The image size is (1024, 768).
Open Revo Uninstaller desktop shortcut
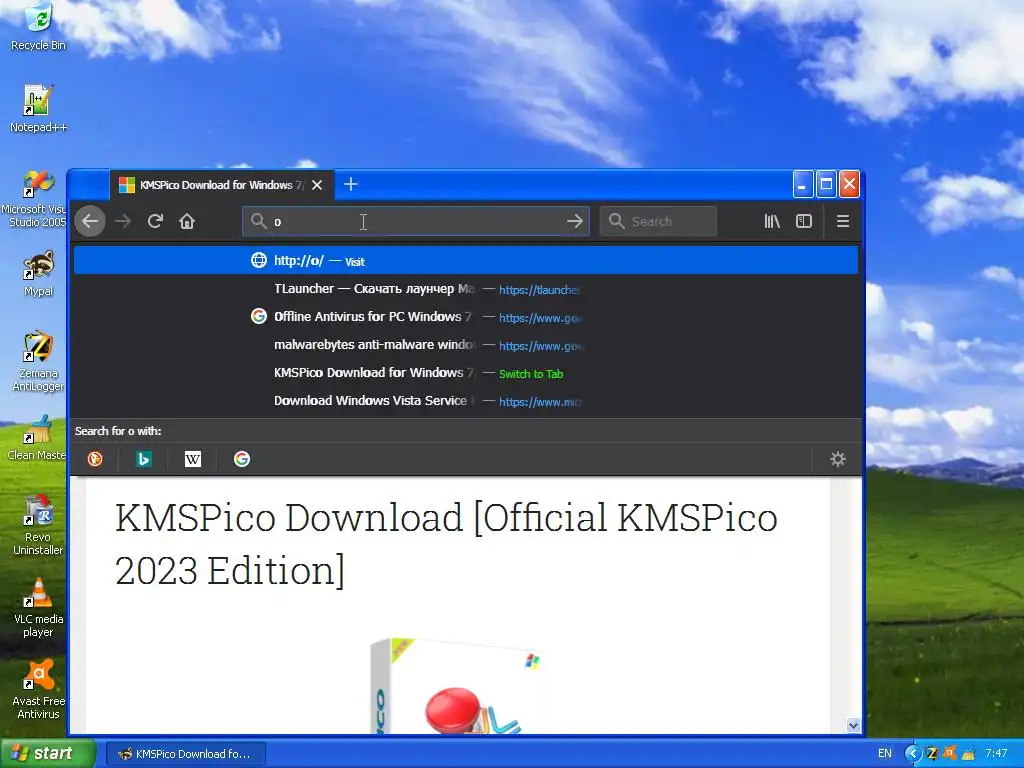pos(38,525)
